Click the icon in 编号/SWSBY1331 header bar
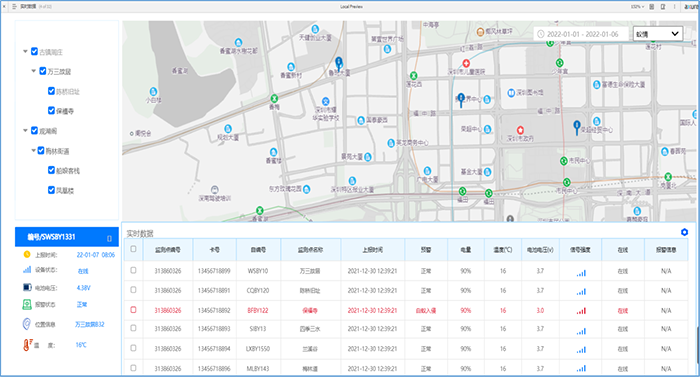Viewport: 700px width, 377px height. [x=109, y=239]
